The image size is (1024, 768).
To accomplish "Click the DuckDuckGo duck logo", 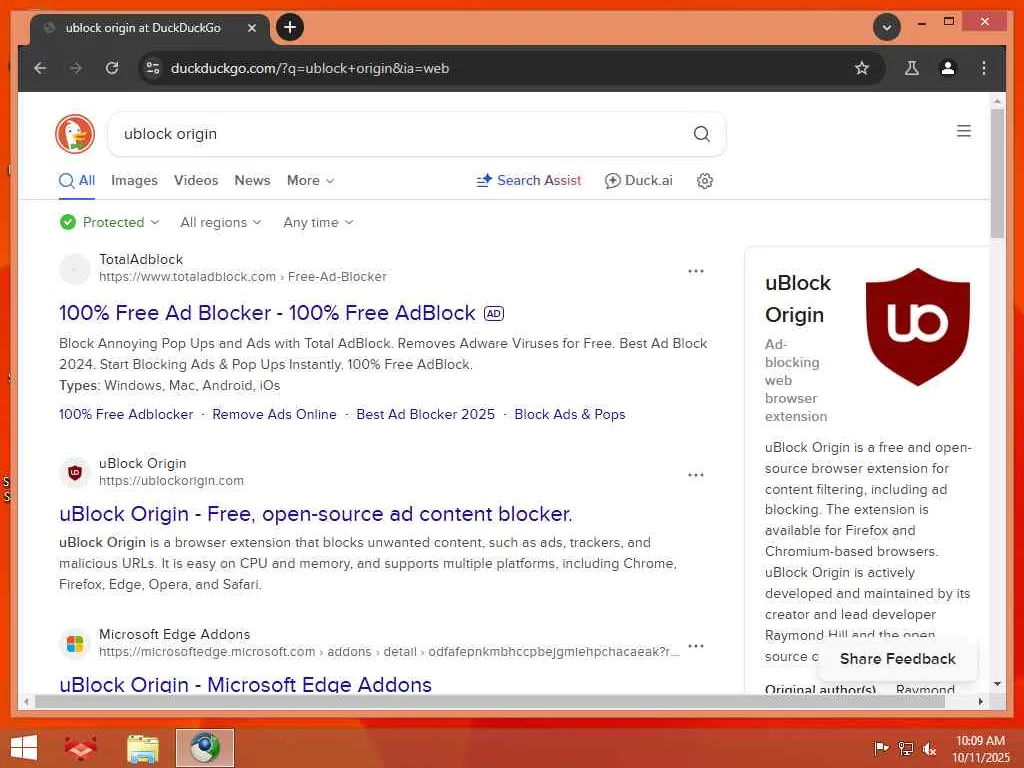I will [75, 134].
